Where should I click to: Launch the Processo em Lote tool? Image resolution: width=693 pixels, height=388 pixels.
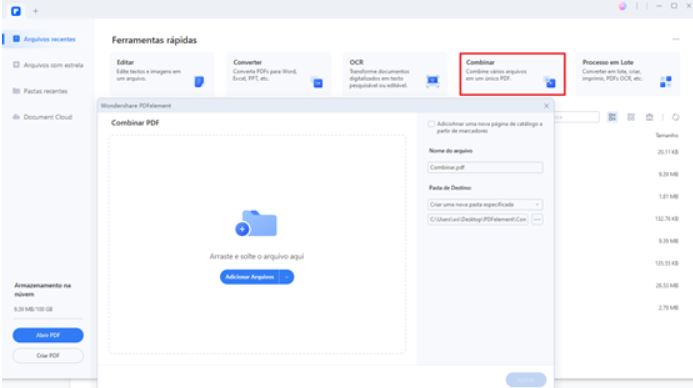point(628,74)
